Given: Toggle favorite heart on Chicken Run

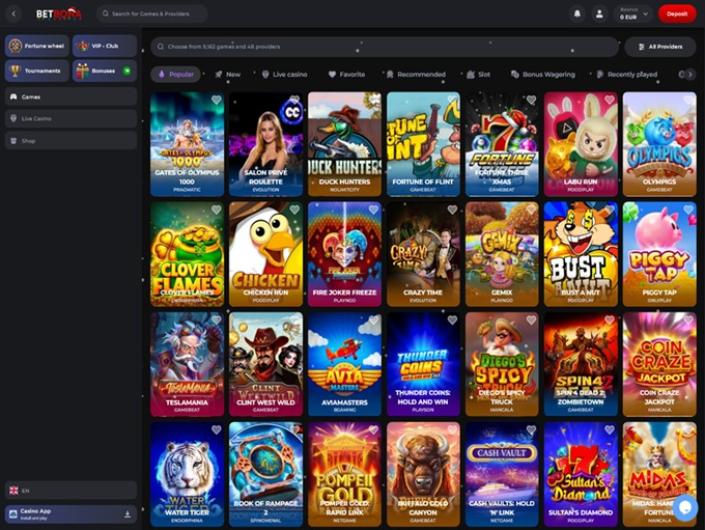Looking at the screenshot, I should click(x=294, y=210).
